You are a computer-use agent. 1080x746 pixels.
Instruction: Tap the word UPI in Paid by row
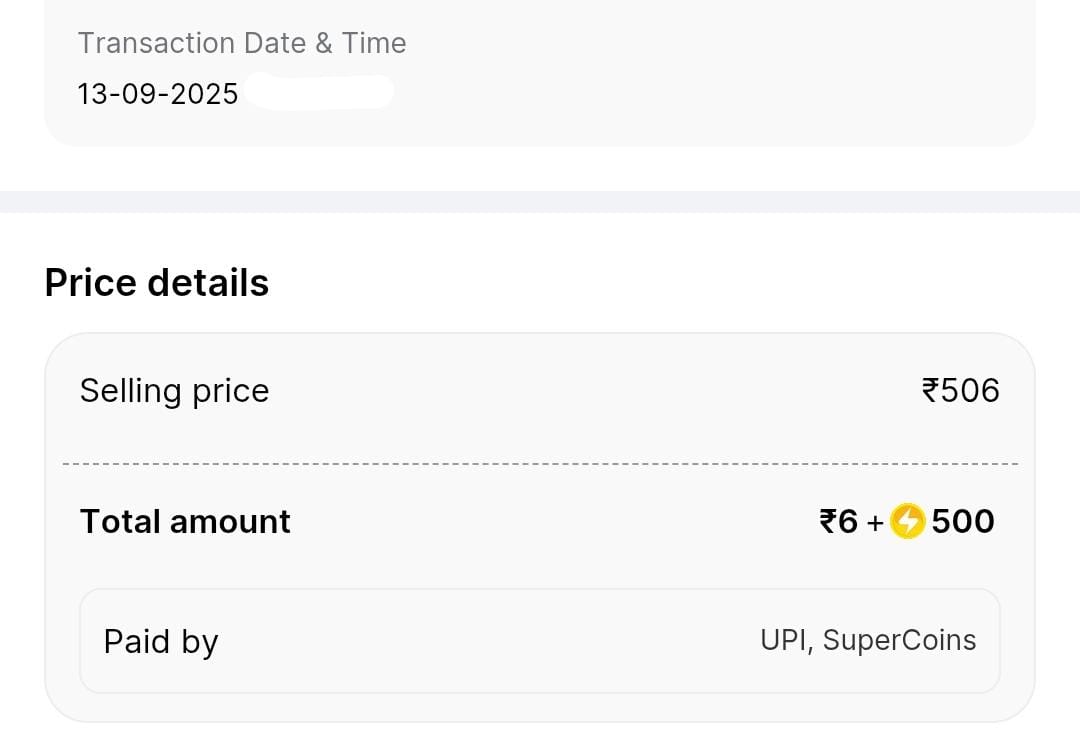783,640
